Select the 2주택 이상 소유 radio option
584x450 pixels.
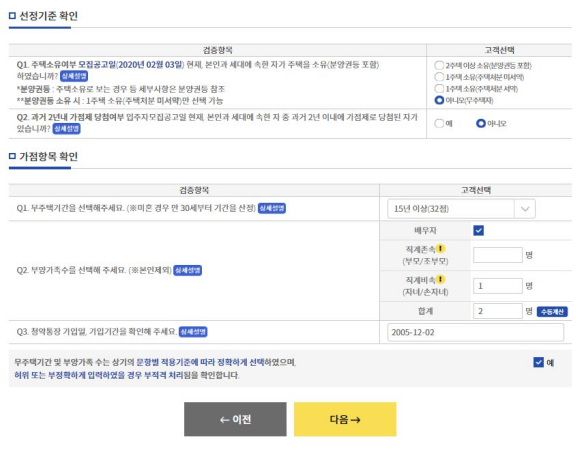click(x=439, y=66)
